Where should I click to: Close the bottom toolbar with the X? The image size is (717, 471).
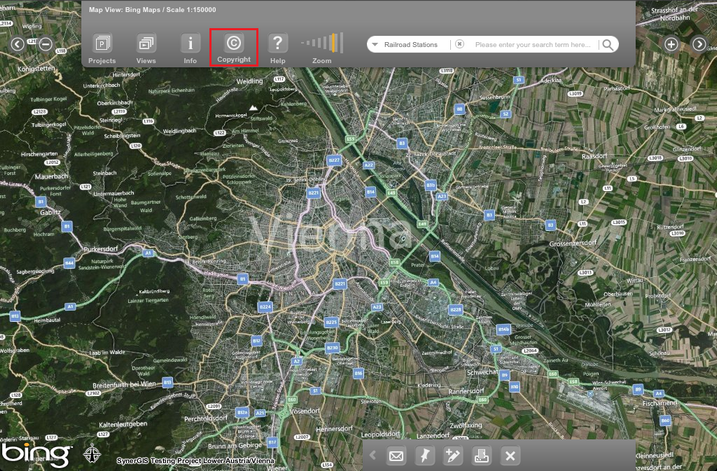click(x=510, y=455)
